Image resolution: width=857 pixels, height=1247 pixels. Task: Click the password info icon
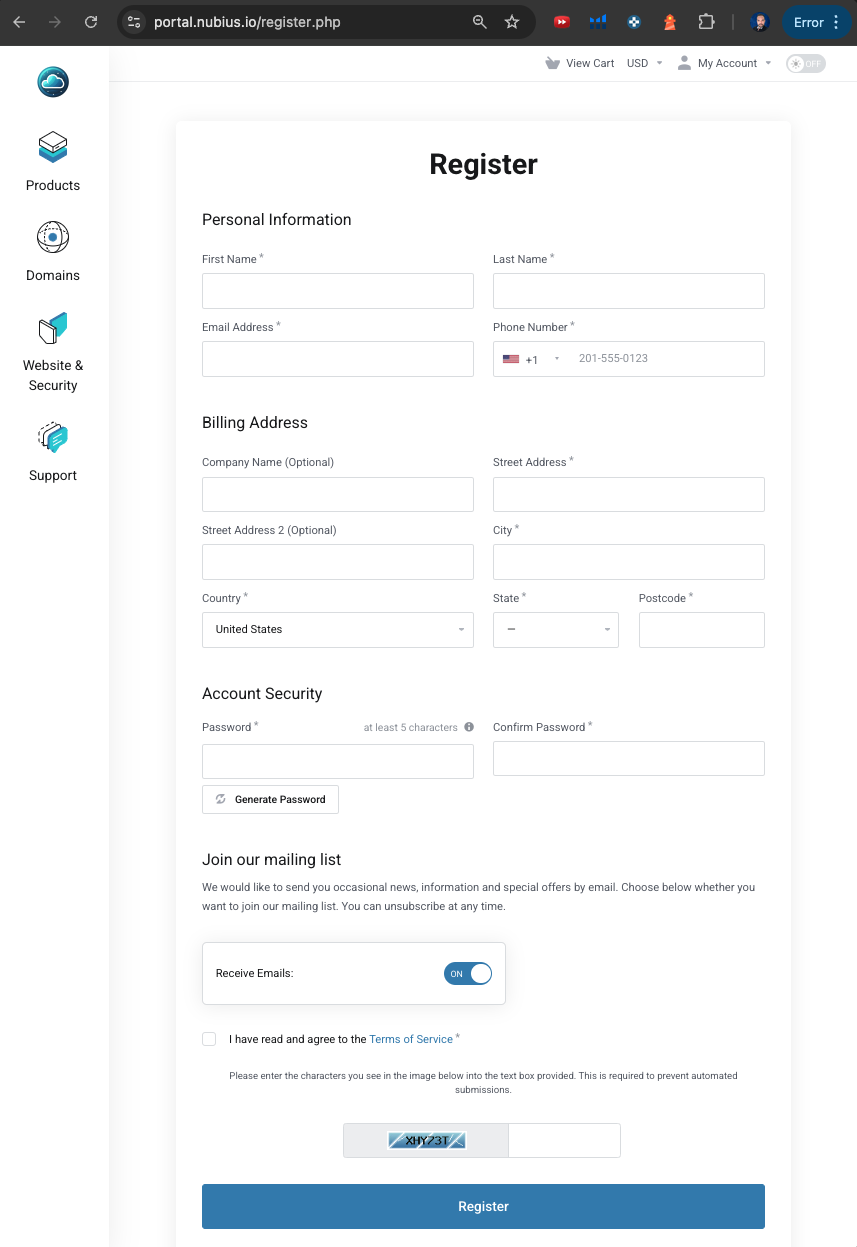pos(469,727)
